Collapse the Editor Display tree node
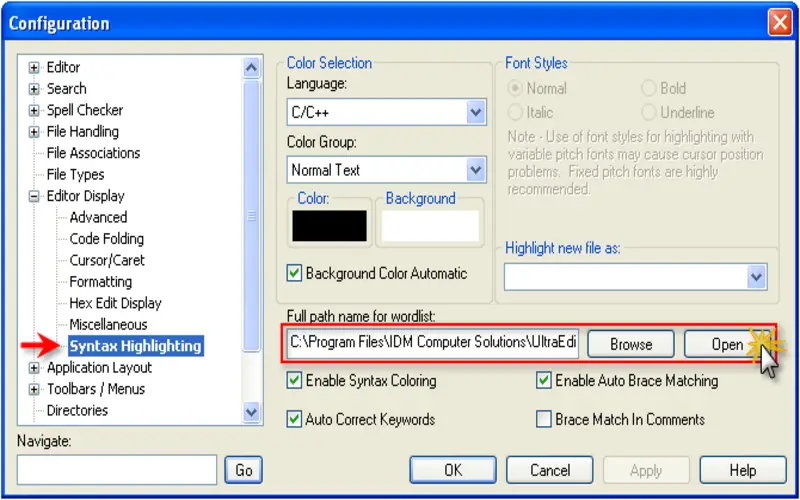Image resolution: width=800 pixels, height=500 pixels. point(34,196)
